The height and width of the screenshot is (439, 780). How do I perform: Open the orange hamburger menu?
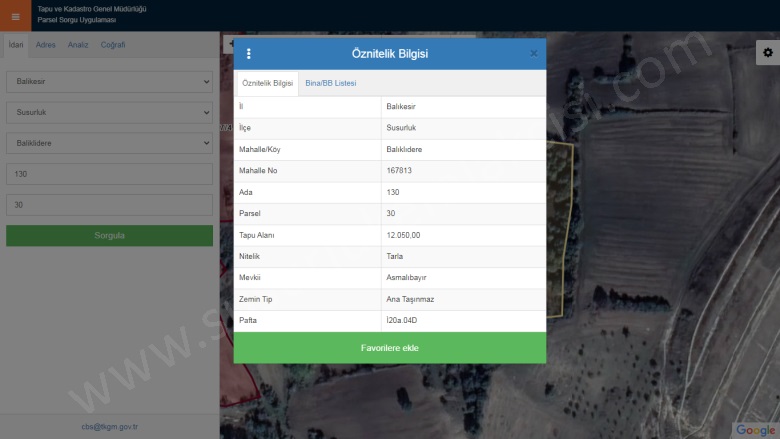(15, 16)
